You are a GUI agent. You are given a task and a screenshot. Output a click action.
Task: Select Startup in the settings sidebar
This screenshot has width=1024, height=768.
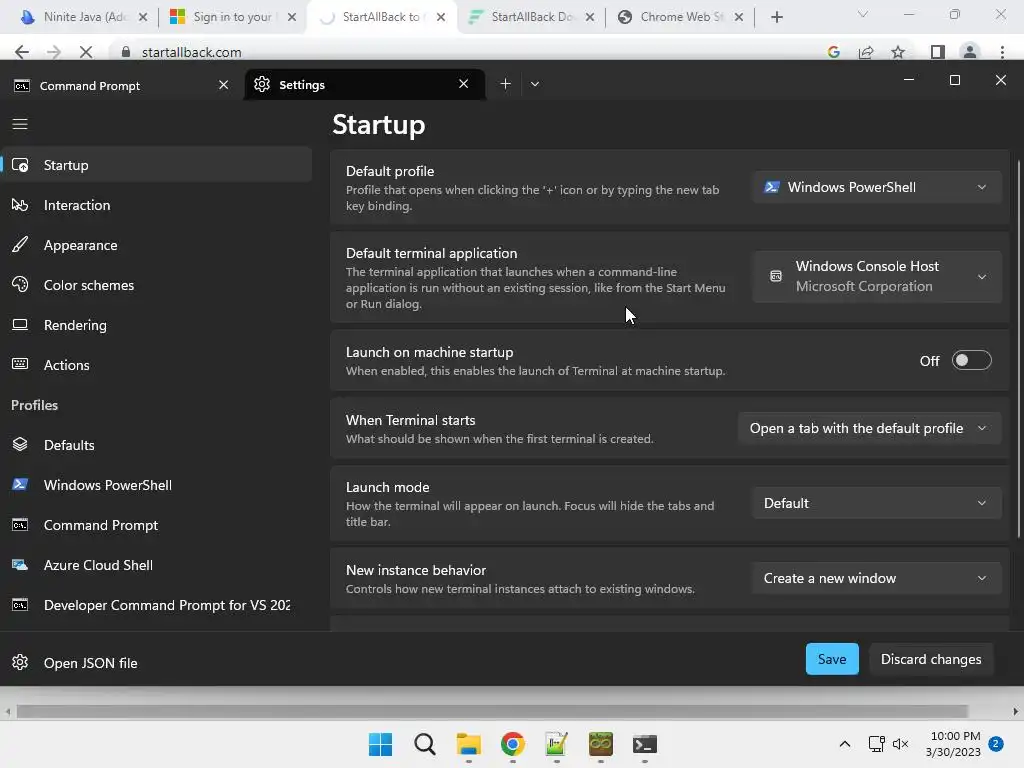[x=157, y=165]
